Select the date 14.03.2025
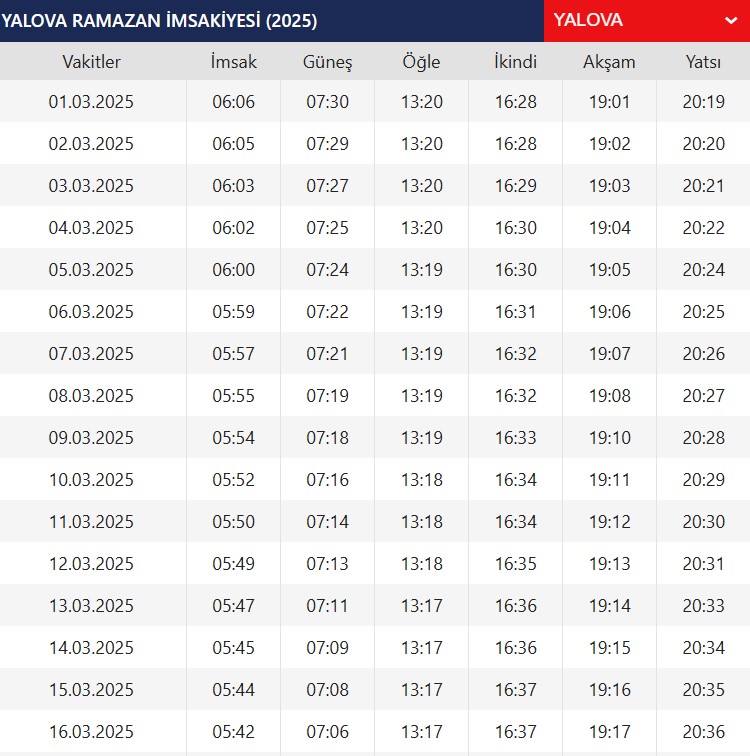The image size is (750, 756). (91, 648)
